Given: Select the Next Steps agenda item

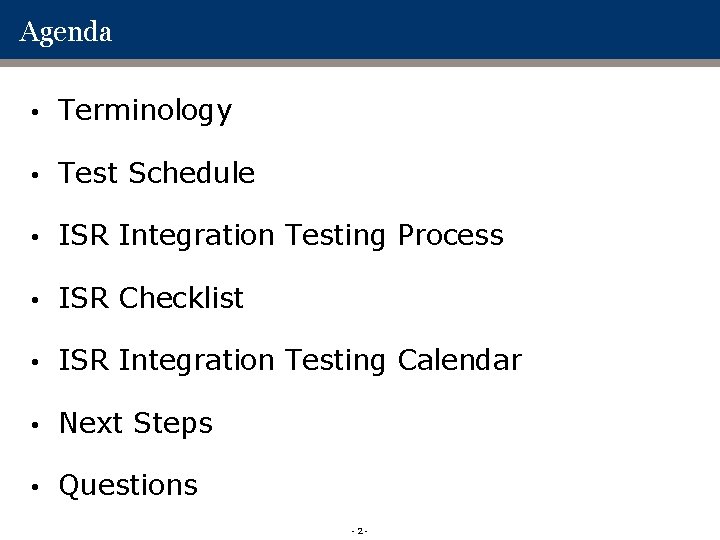Looking at the screenshot, I should click(x=136, y=423).
